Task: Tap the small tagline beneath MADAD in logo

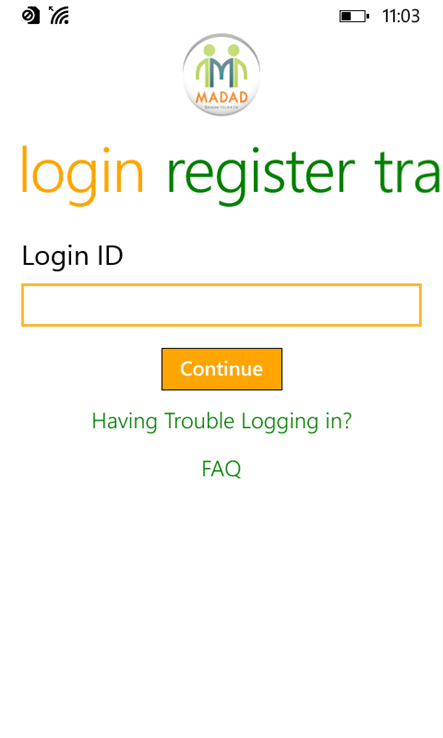Action: click(x=221, y=108)
